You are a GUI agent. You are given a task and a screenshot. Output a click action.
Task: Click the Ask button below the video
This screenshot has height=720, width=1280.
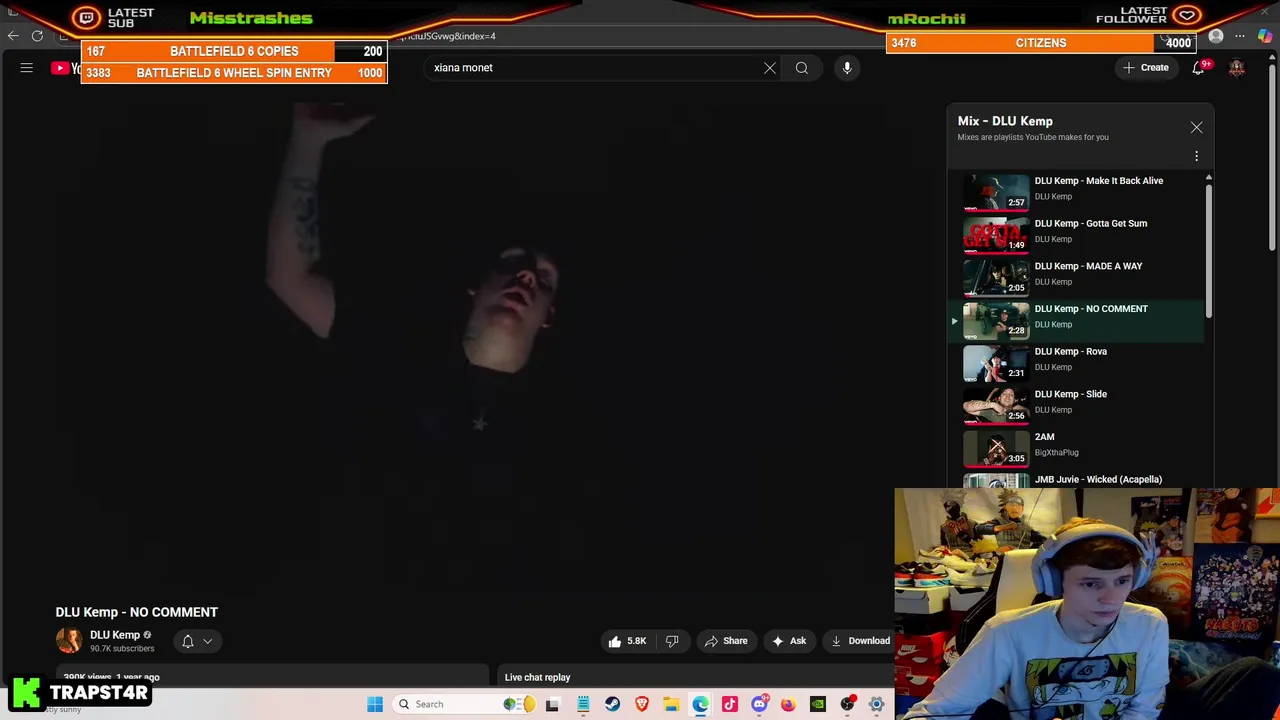pos(788,641)
